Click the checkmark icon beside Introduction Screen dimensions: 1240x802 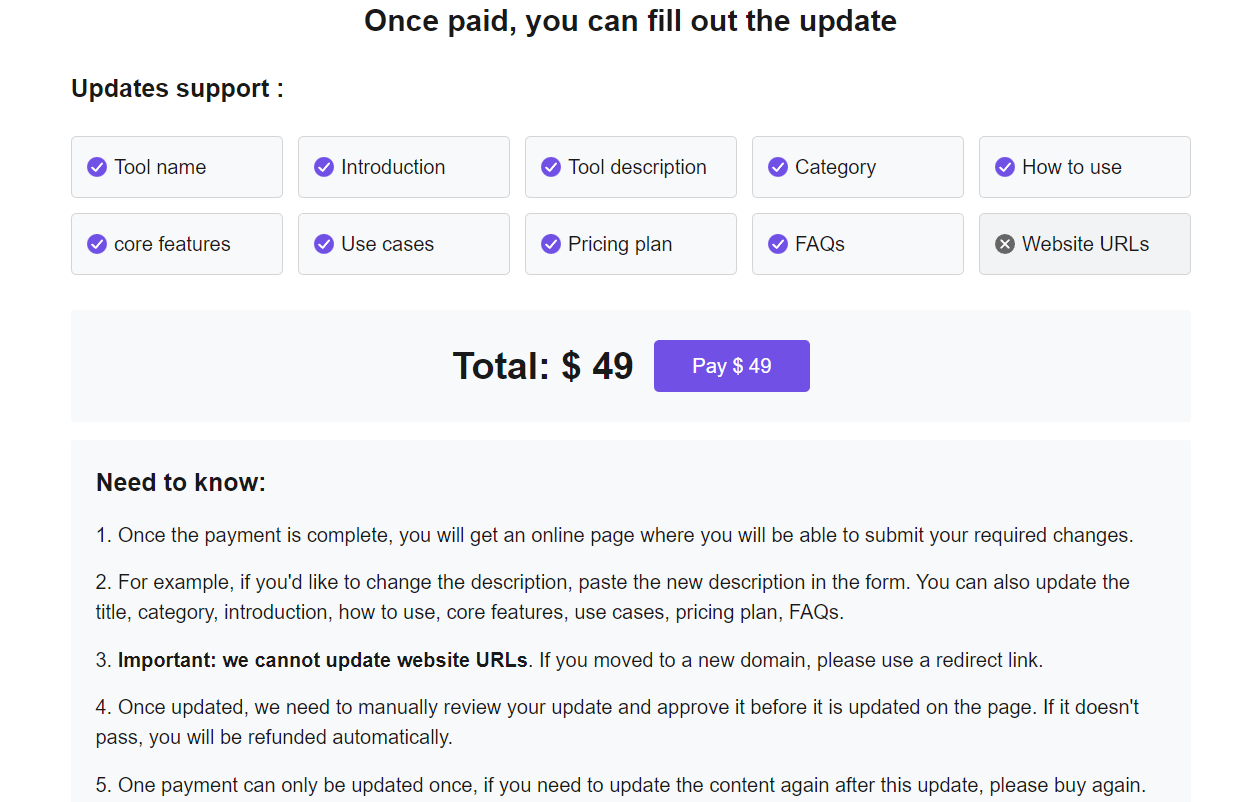[323, 167]
